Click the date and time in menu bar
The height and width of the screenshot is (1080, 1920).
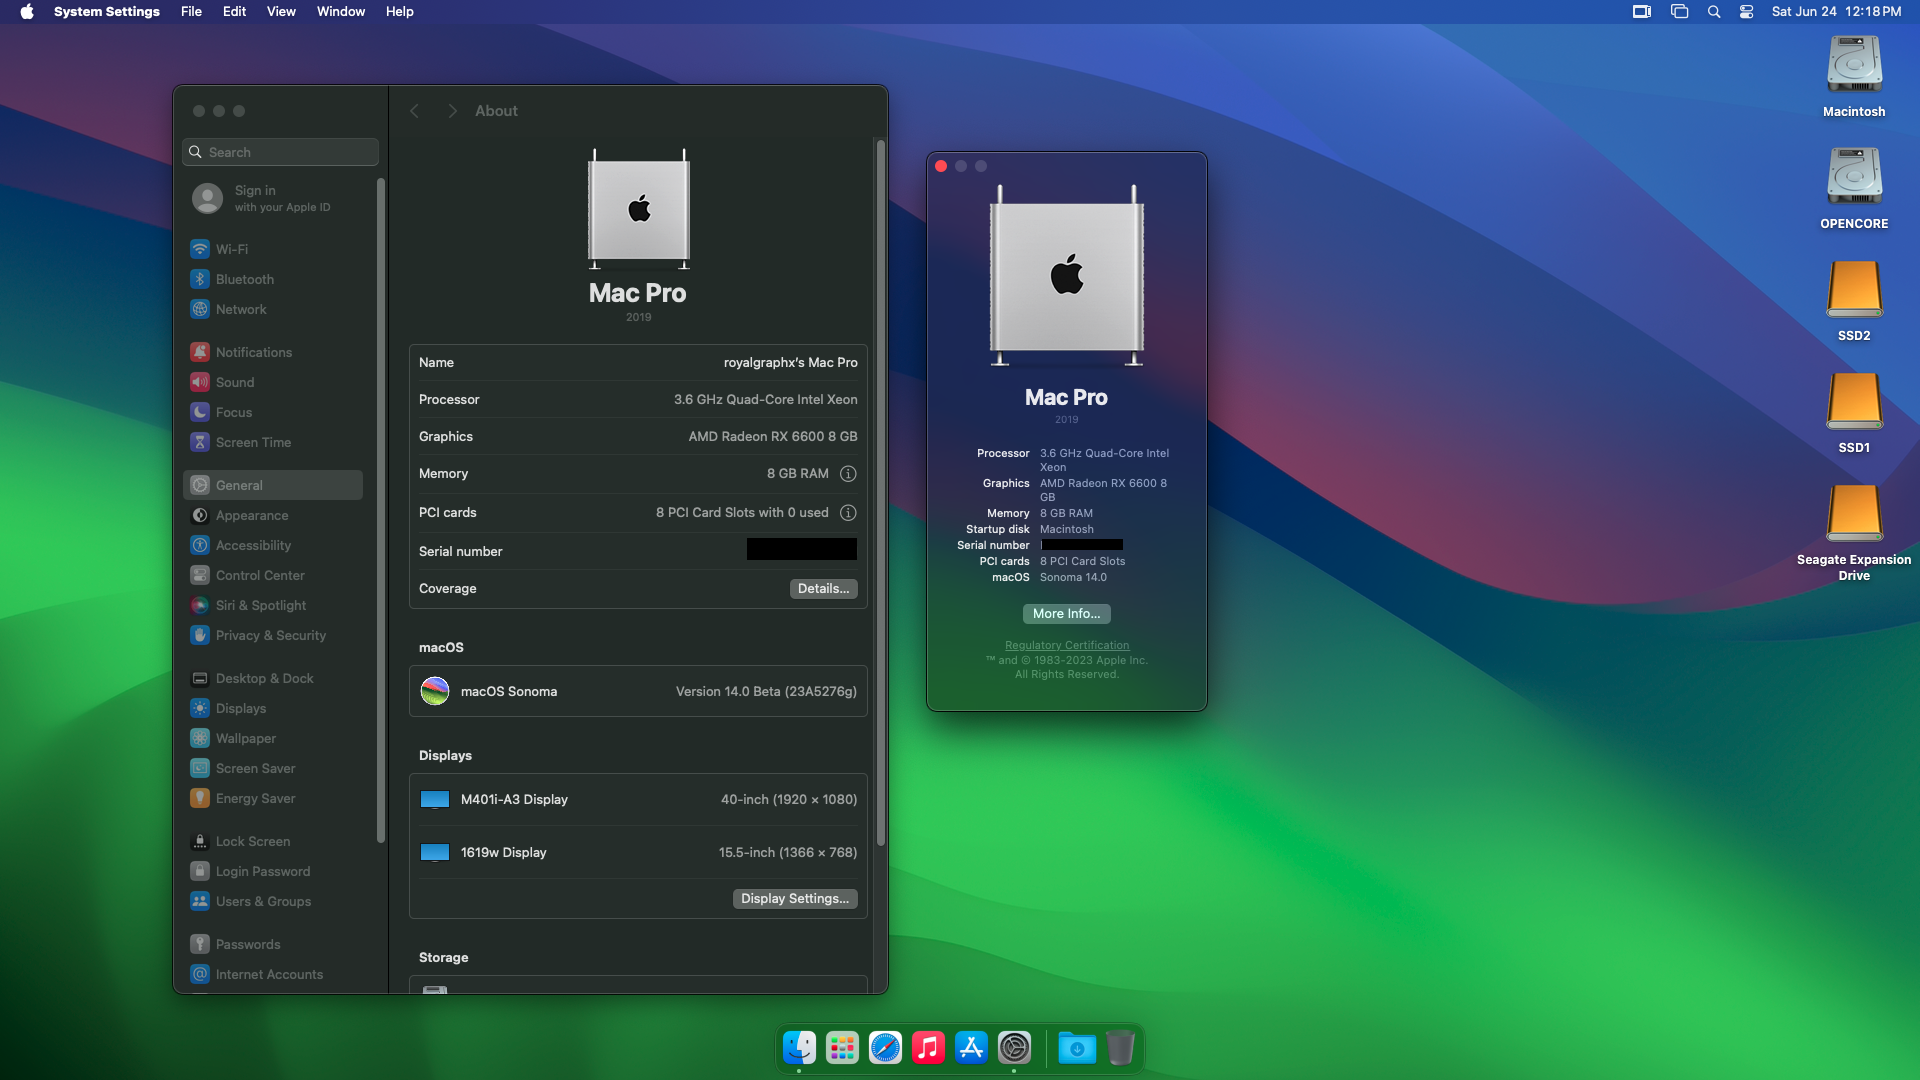point(1836,12)
